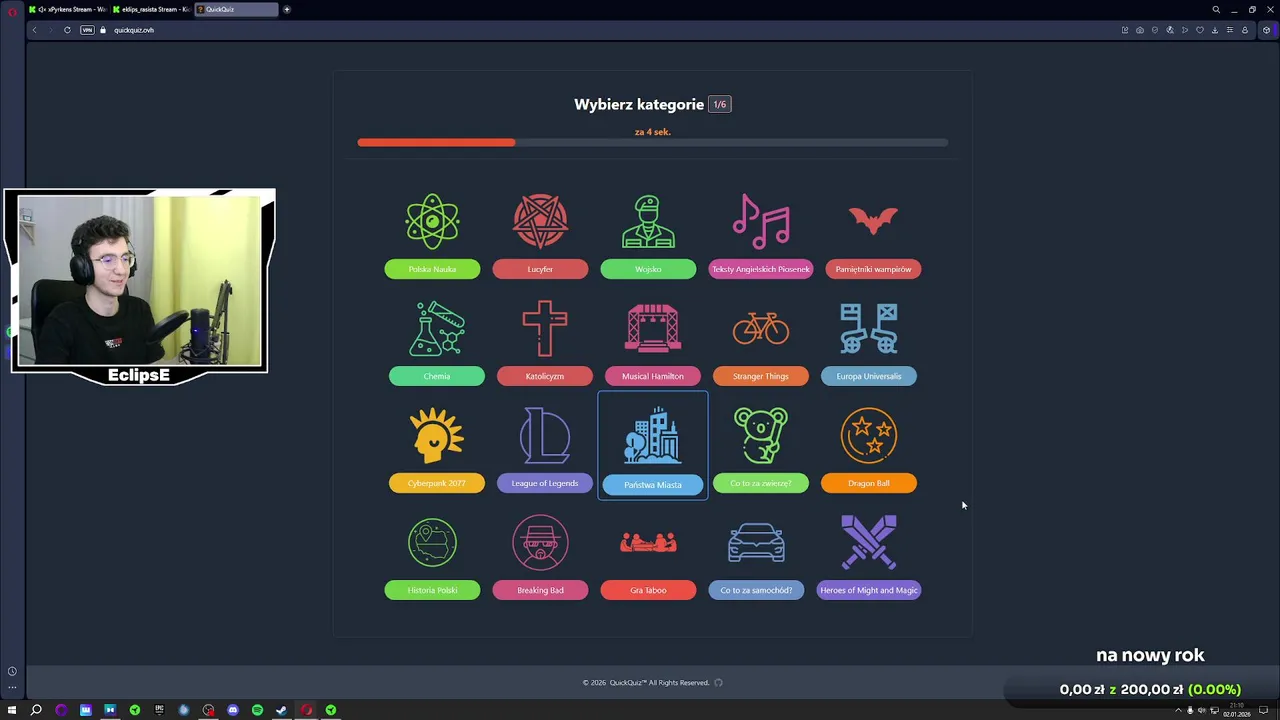Choose the Co to za zwierzę? label
This screenshot has width=1280, height=720.
coord(761,483)
